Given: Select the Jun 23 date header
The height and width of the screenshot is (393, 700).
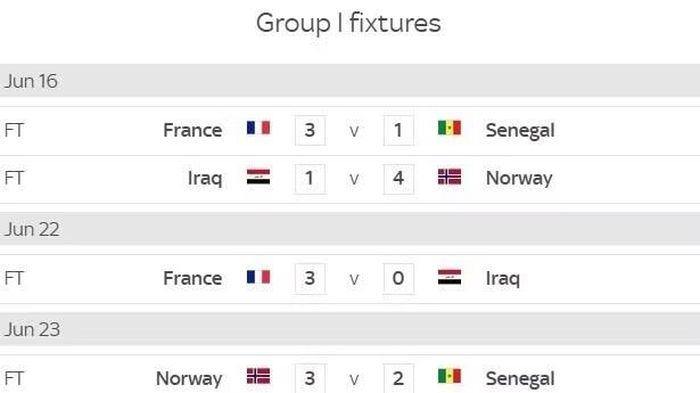Looking at the screenshot, I should click(x=350, y=329).
